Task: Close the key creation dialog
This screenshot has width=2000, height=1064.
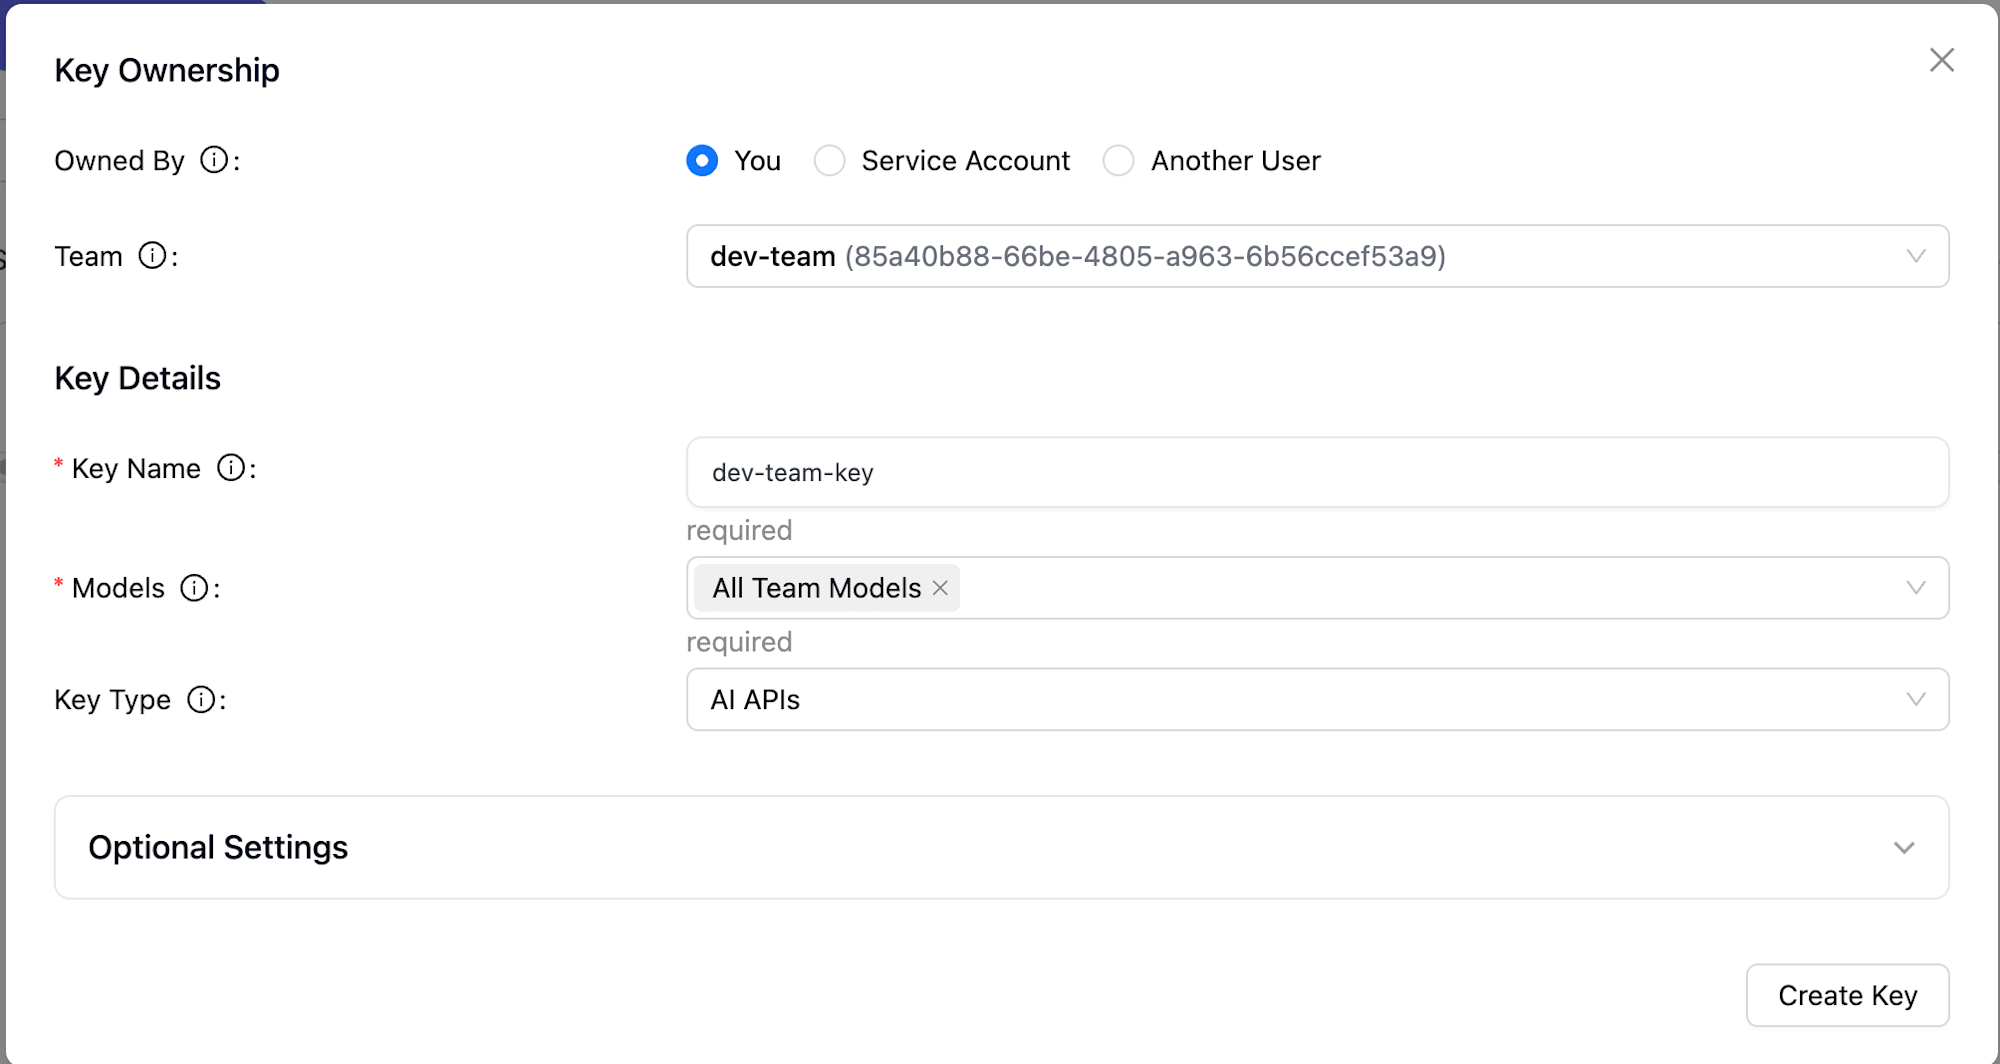Action: pyautogui.click(x=1941, y=61)
